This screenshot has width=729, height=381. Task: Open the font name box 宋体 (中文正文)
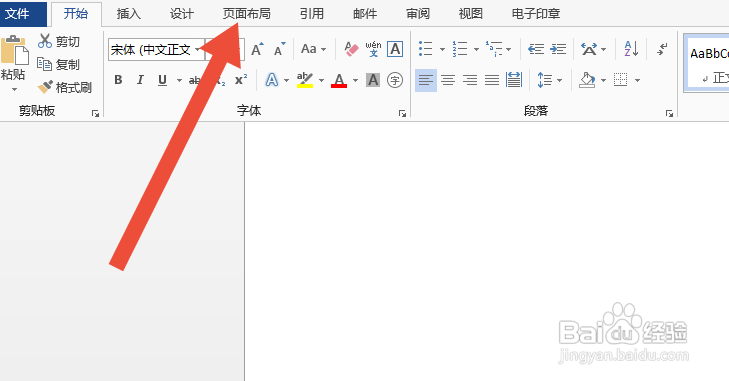[x=156, y=49]
